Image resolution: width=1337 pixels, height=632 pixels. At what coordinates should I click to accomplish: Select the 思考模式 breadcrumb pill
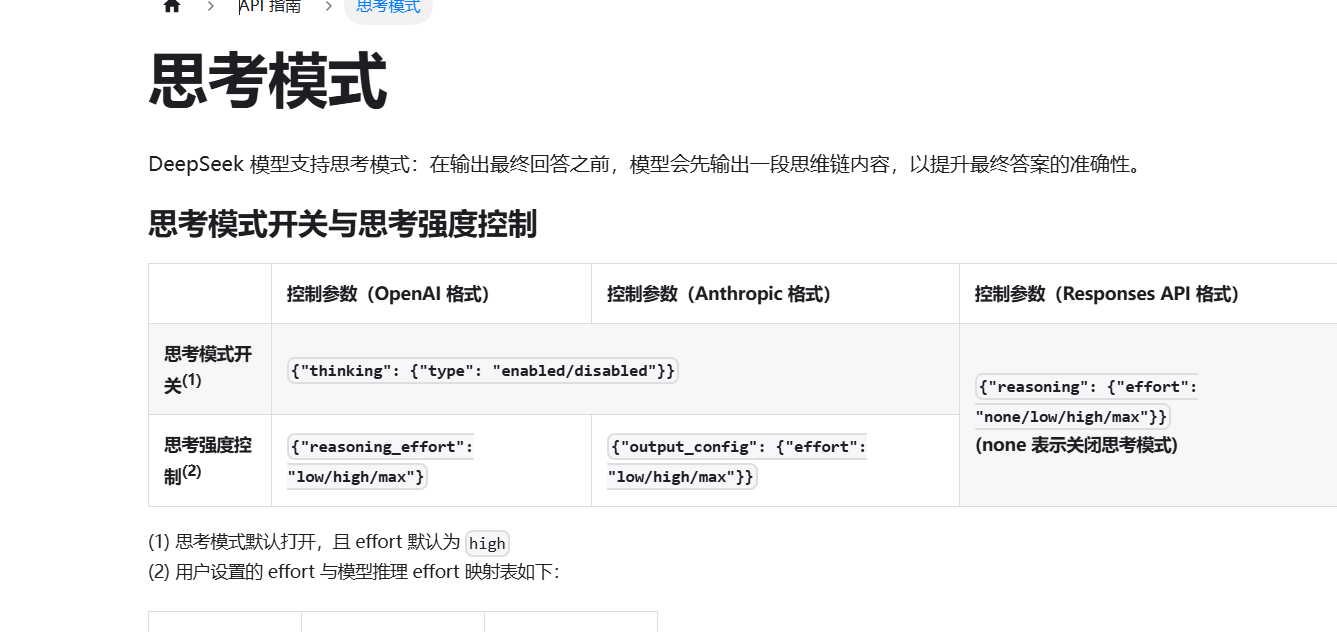pos(388,7)
